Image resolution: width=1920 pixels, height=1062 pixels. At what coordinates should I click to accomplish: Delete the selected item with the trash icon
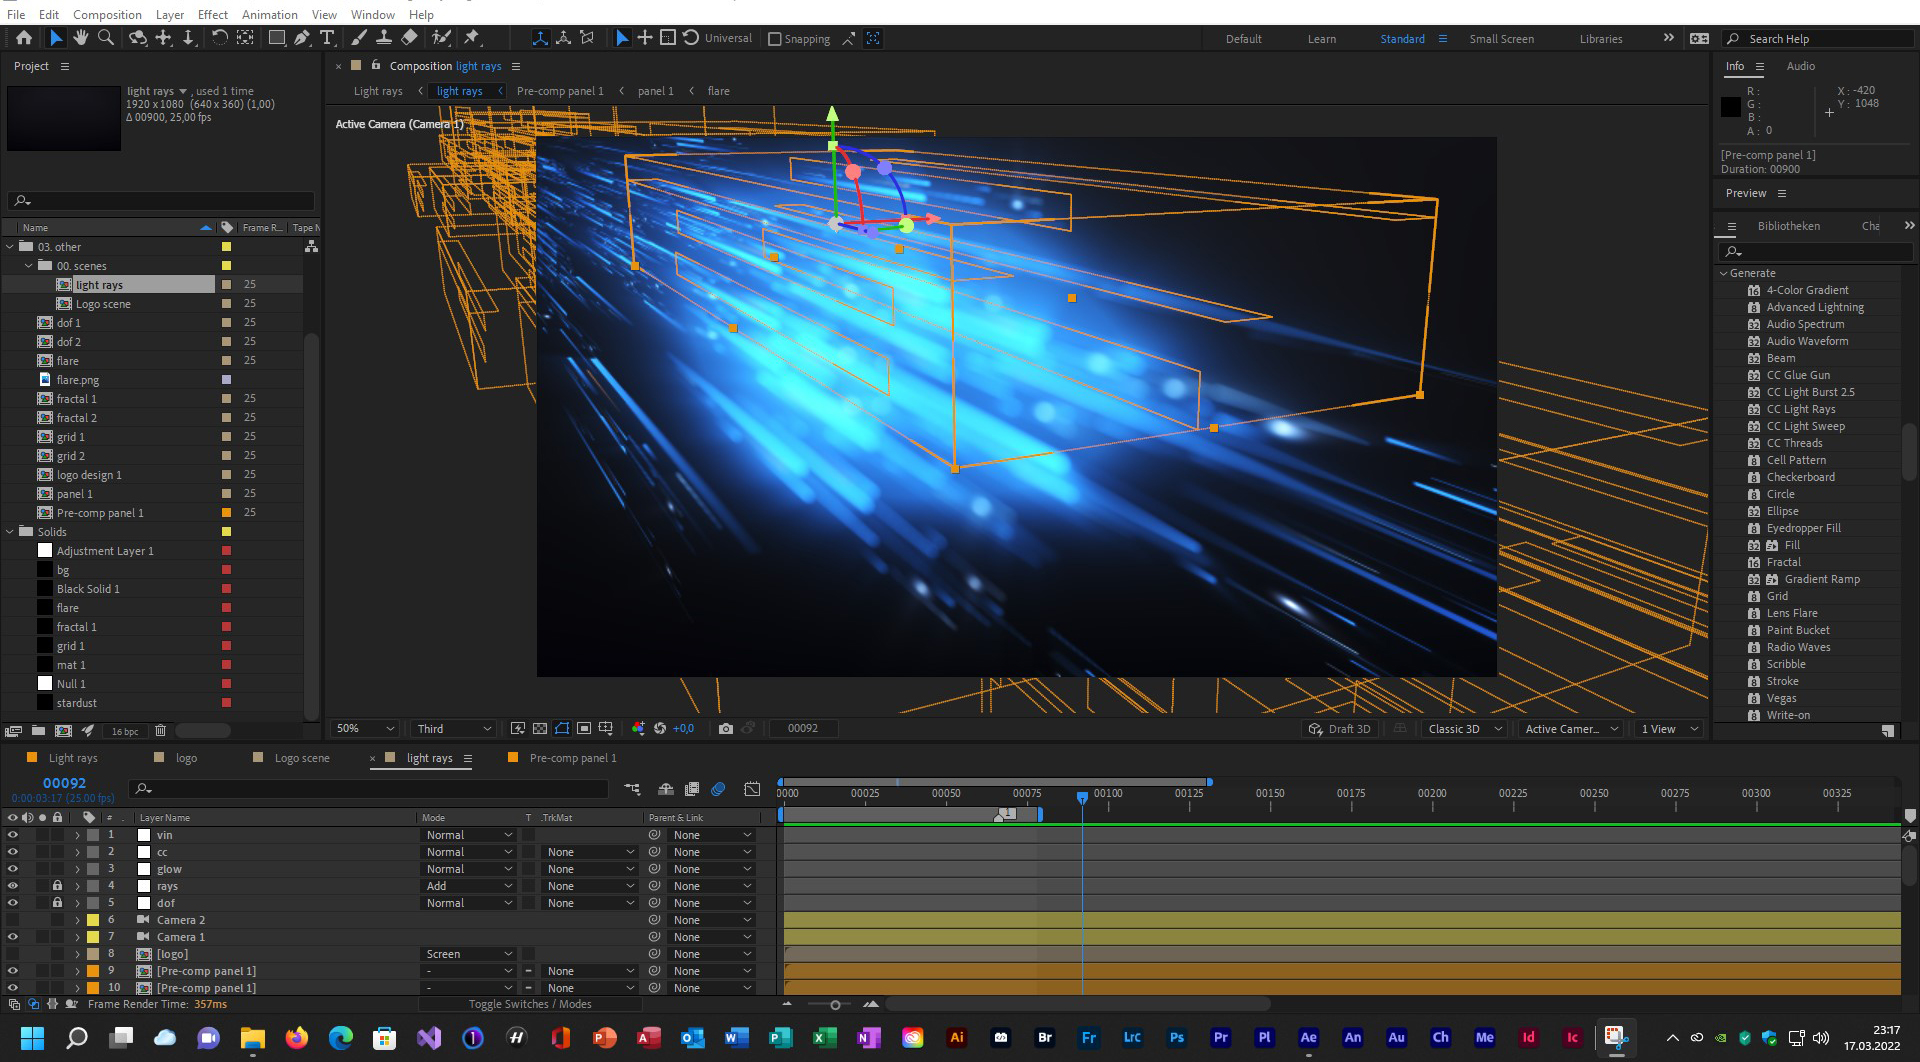pos(160,731)
